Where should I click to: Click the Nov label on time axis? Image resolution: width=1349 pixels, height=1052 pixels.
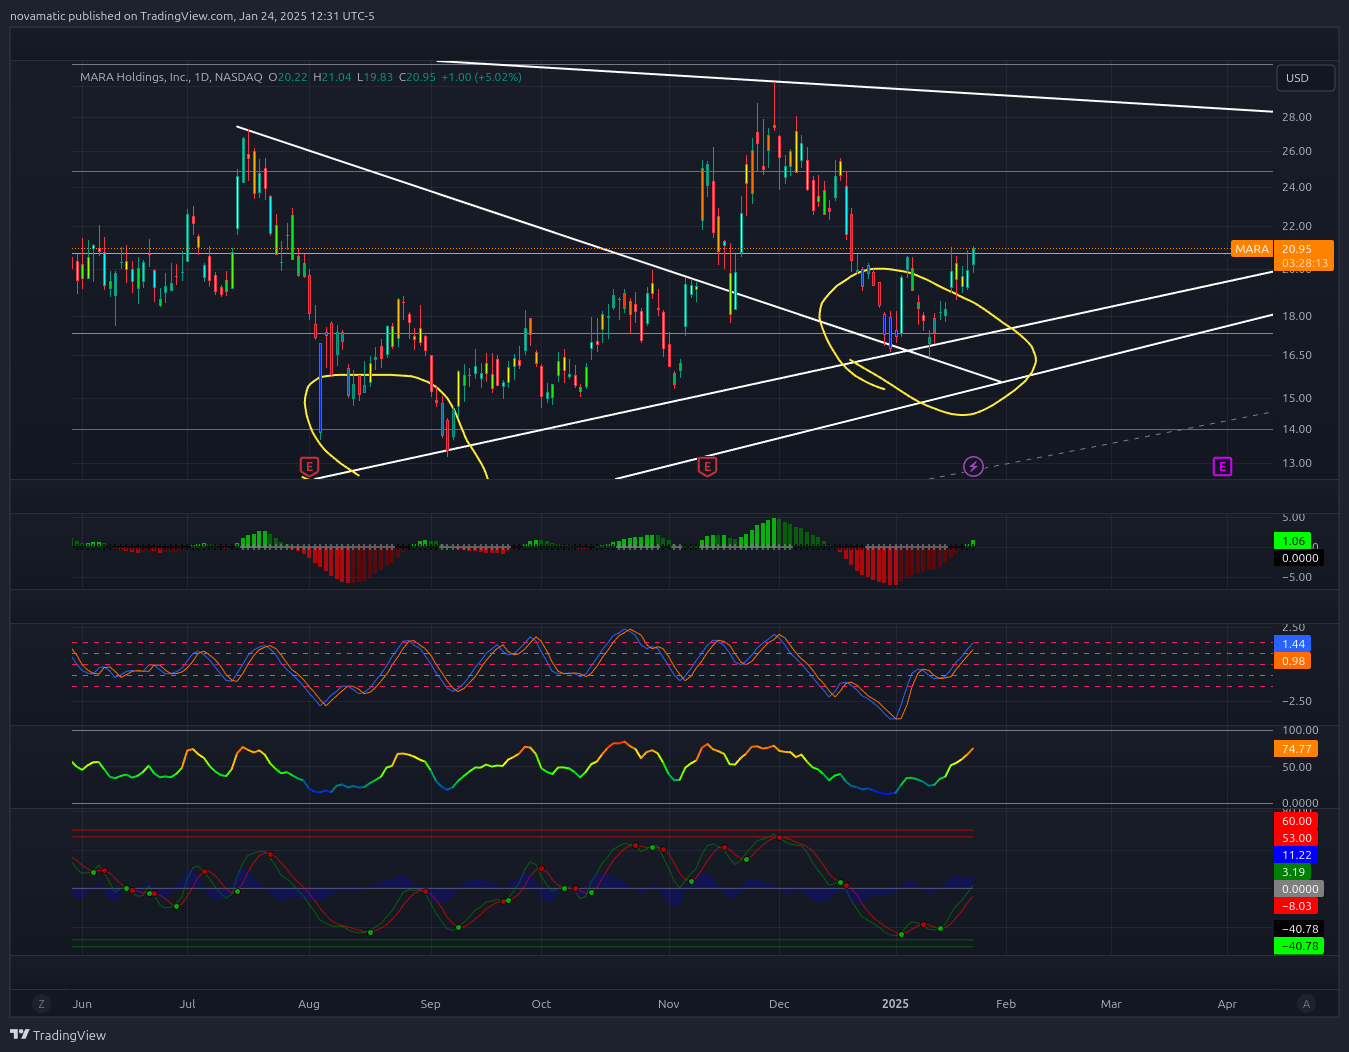click(x=669, y=1004)
